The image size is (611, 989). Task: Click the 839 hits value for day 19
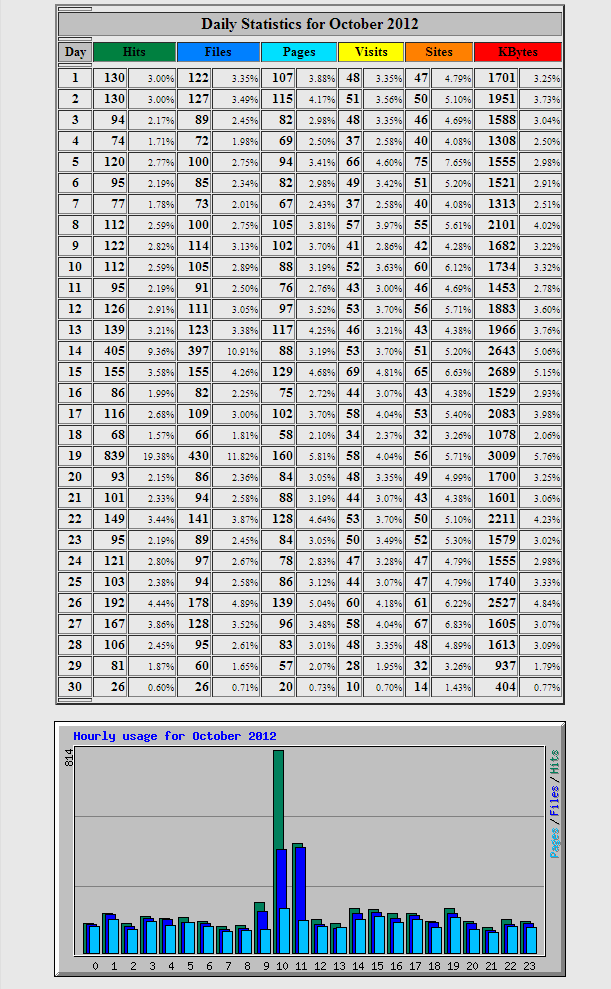(112, 455)
